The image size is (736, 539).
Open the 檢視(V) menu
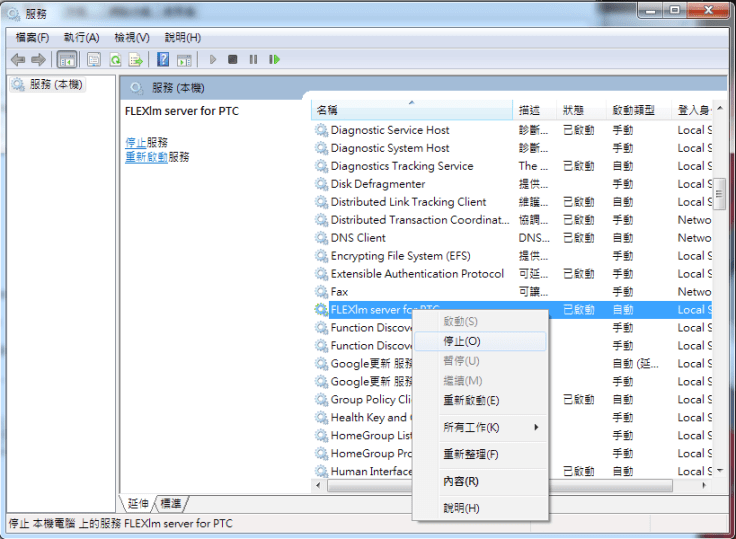(131, 37)
